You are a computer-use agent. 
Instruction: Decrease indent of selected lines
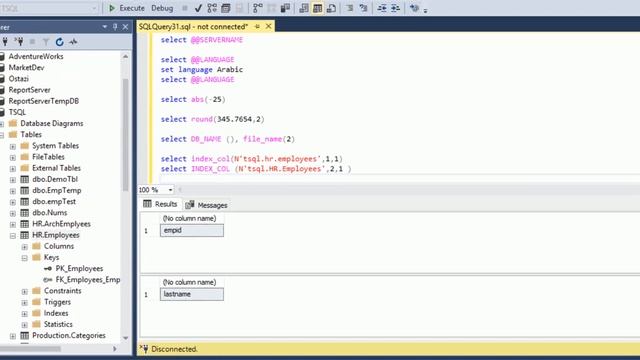pyautogui.click(x=382, y=8)
